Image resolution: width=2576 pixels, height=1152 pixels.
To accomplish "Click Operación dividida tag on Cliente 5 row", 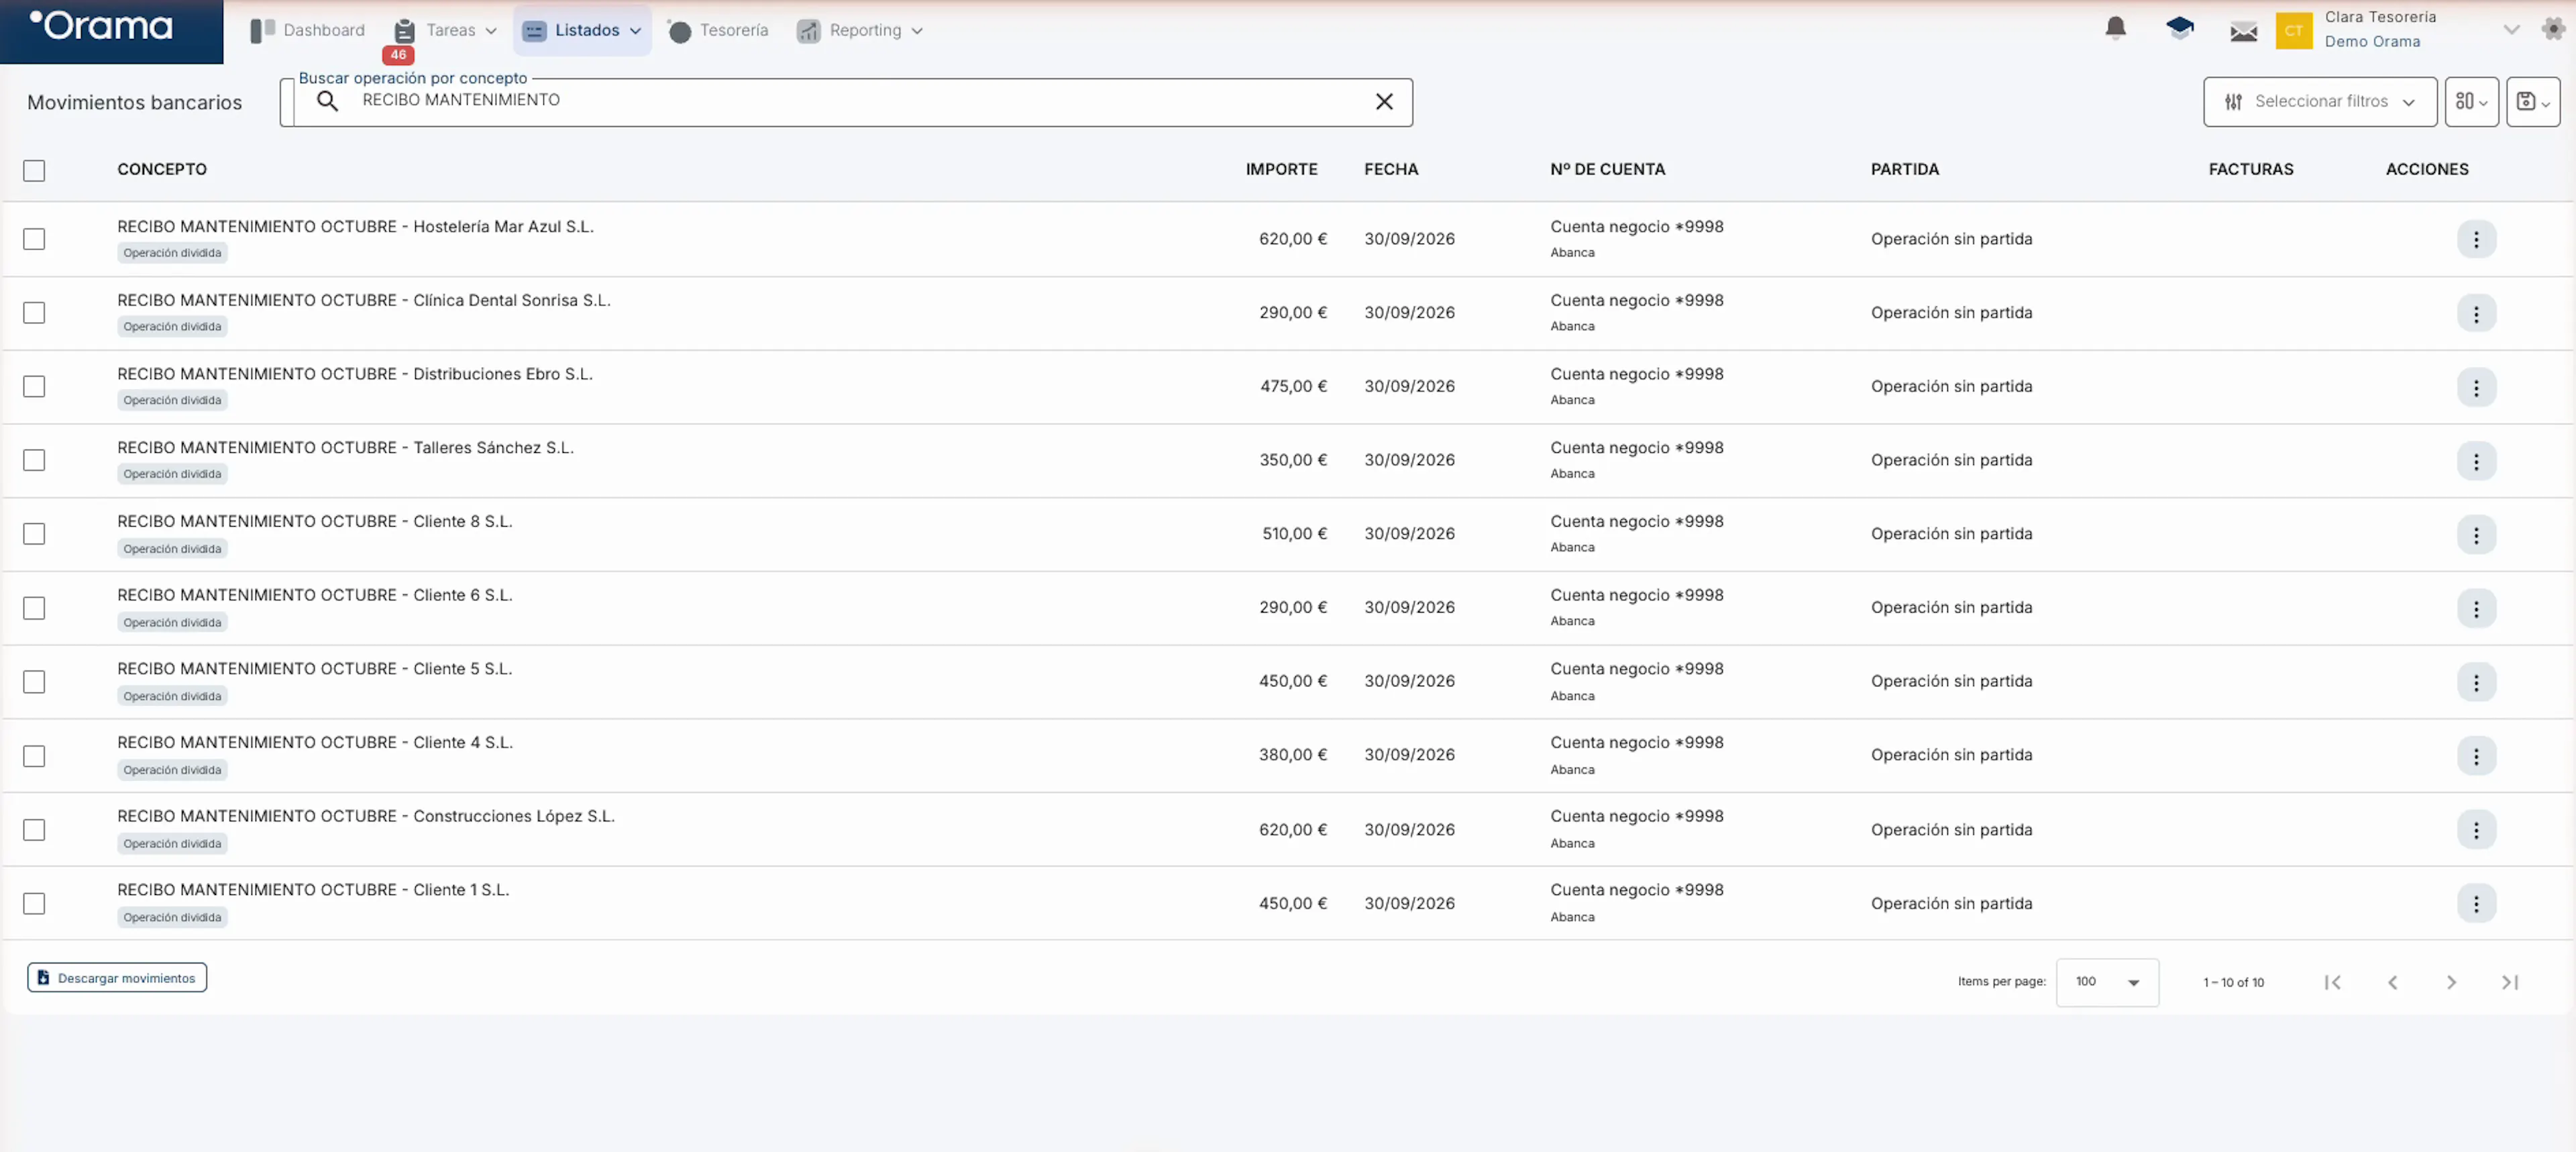I will click(x=172, y=696).
